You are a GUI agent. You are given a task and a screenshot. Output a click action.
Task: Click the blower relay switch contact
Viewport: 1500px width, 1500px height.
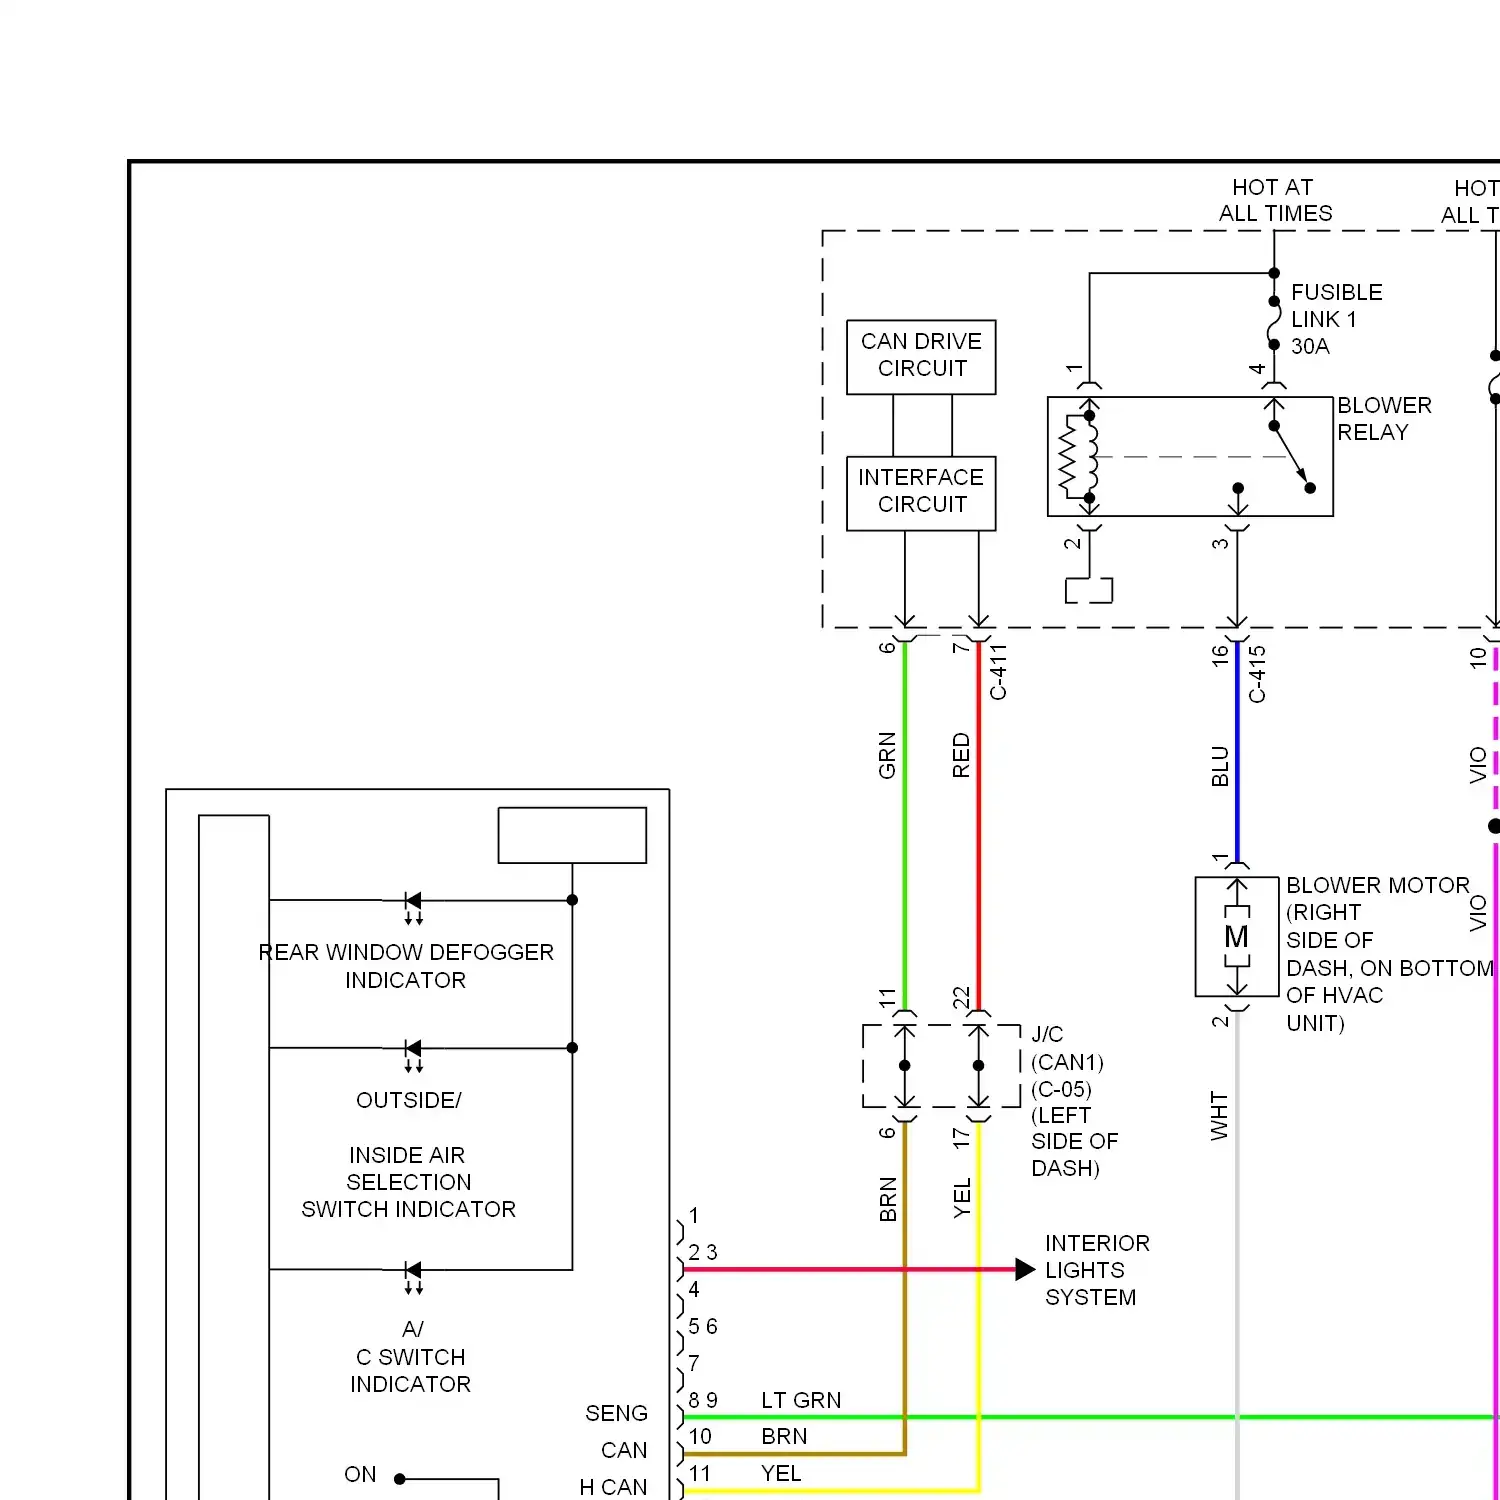(x=1291, y=457)
